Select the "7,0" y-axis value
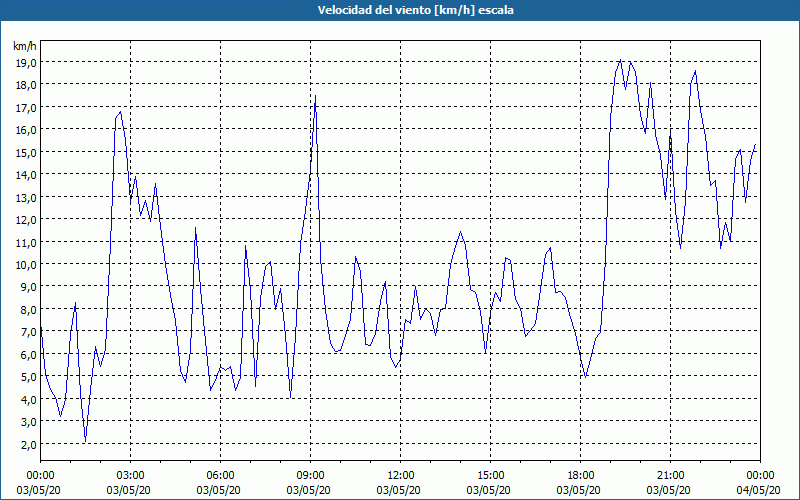 28,332
